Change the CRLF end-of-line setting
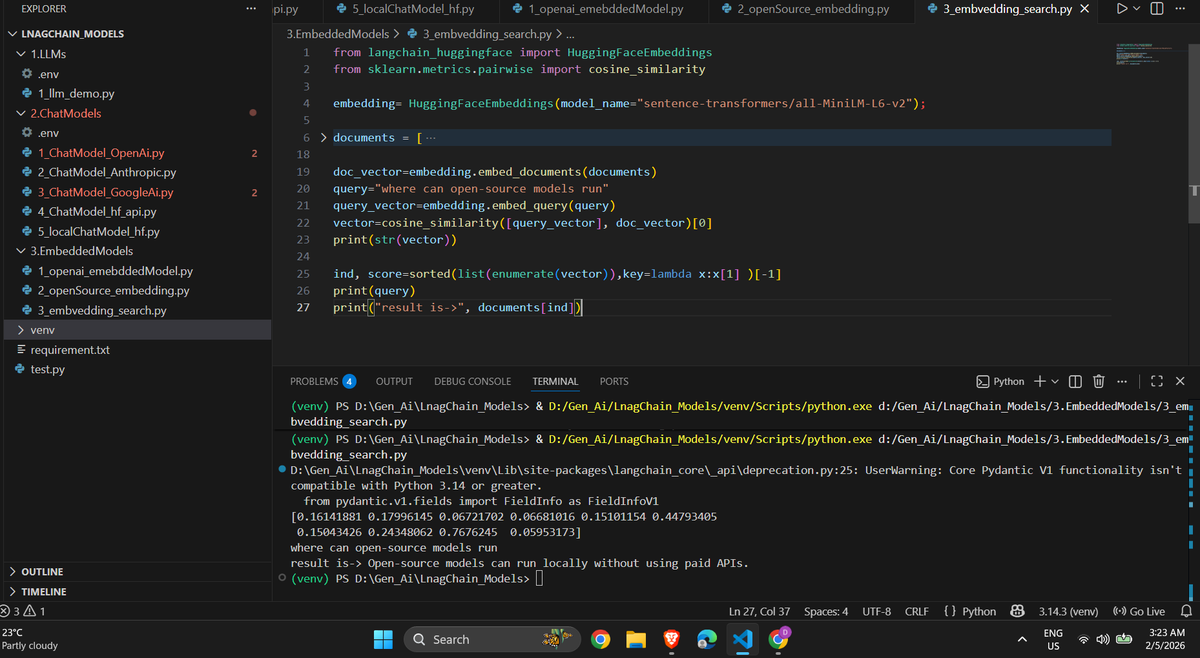This screenshot has height=658, width=1200. [917, 611]
